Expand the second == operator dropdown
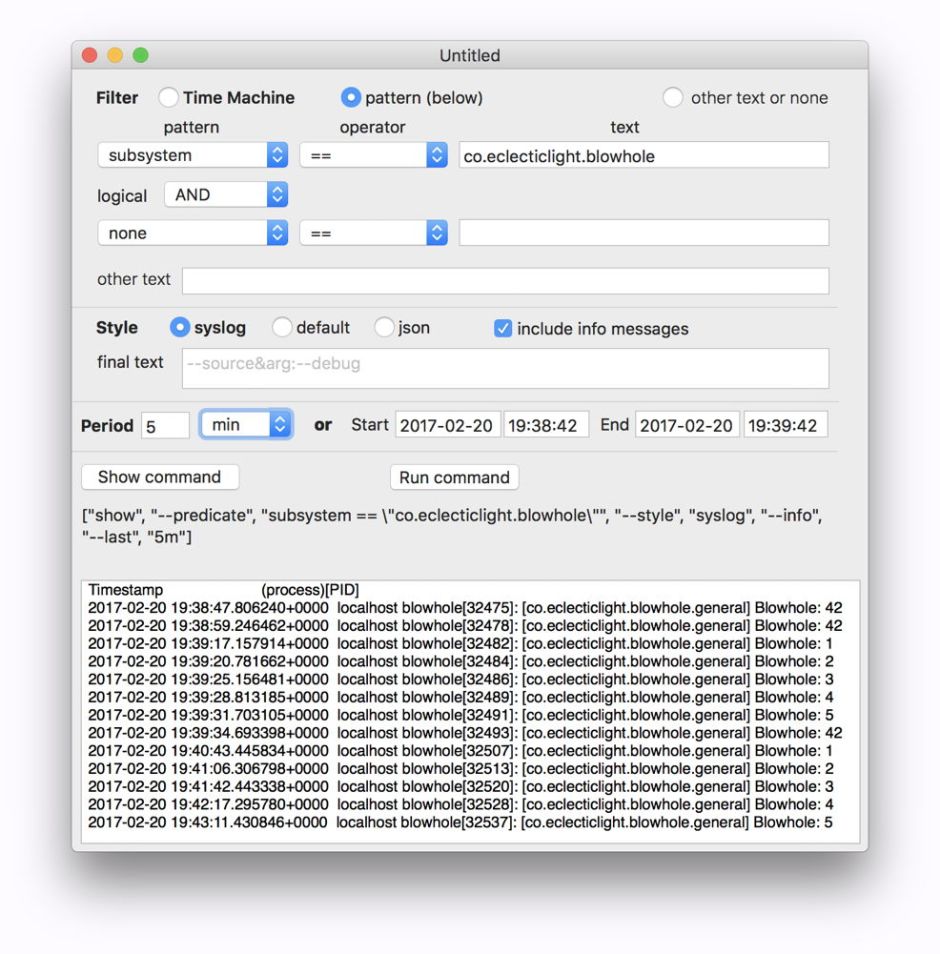940x954 pixels. coord(373,233)
